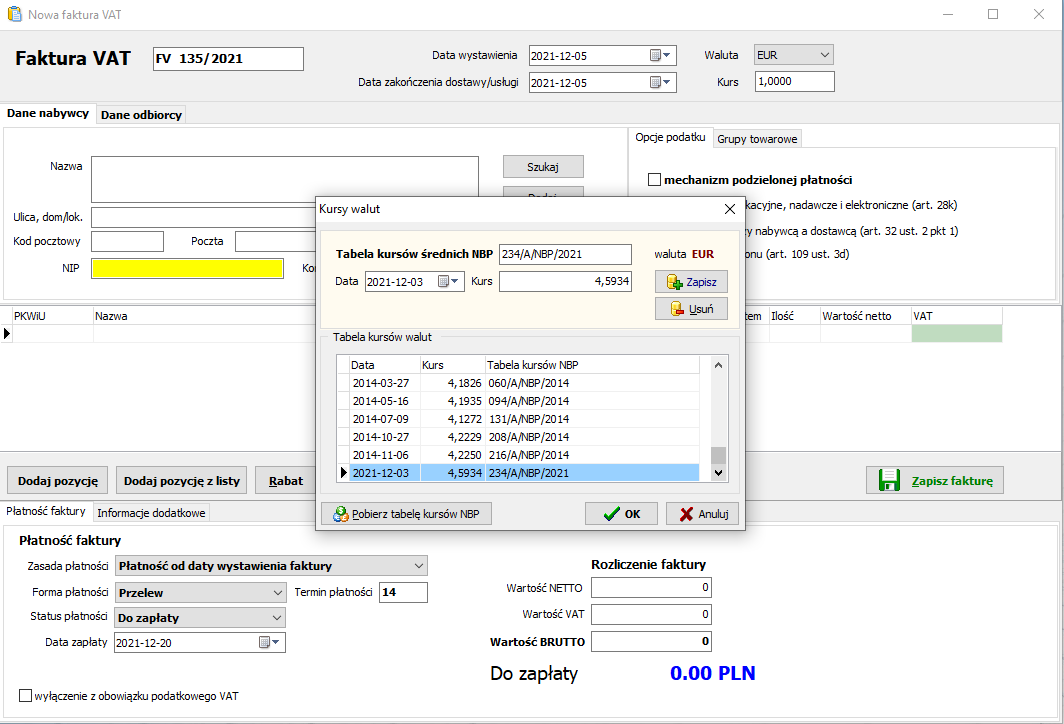Click the Data column header in rates table
This screenshot has width=1064, height=724.
pos(385,365)
